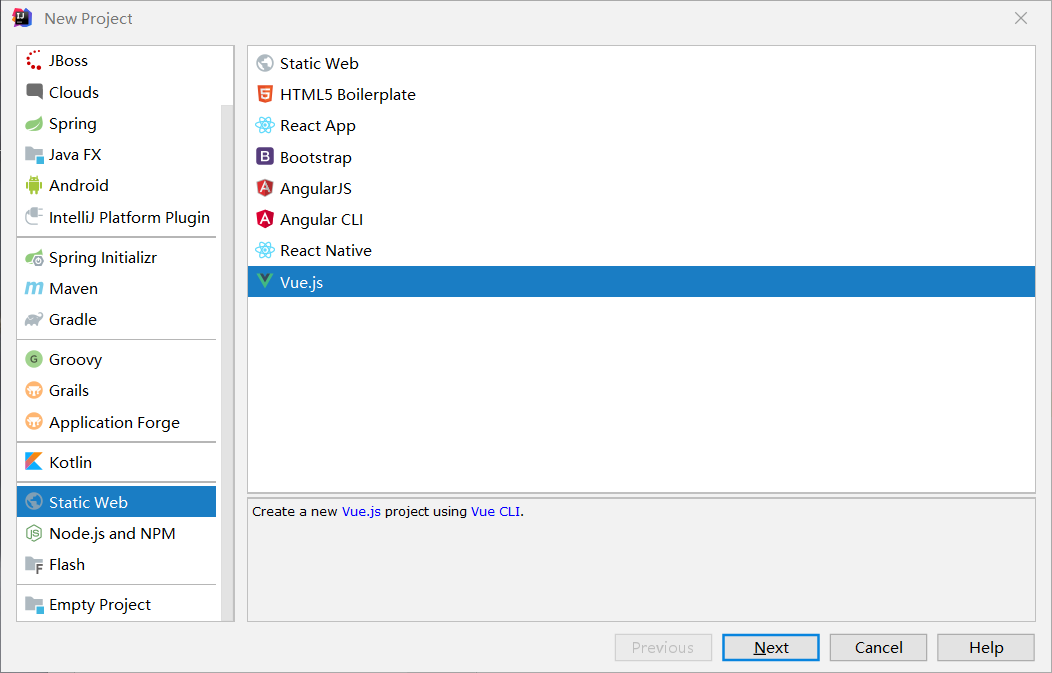Select Android project type
This screenshot has height=673, width=1052.
pos(118,185)
